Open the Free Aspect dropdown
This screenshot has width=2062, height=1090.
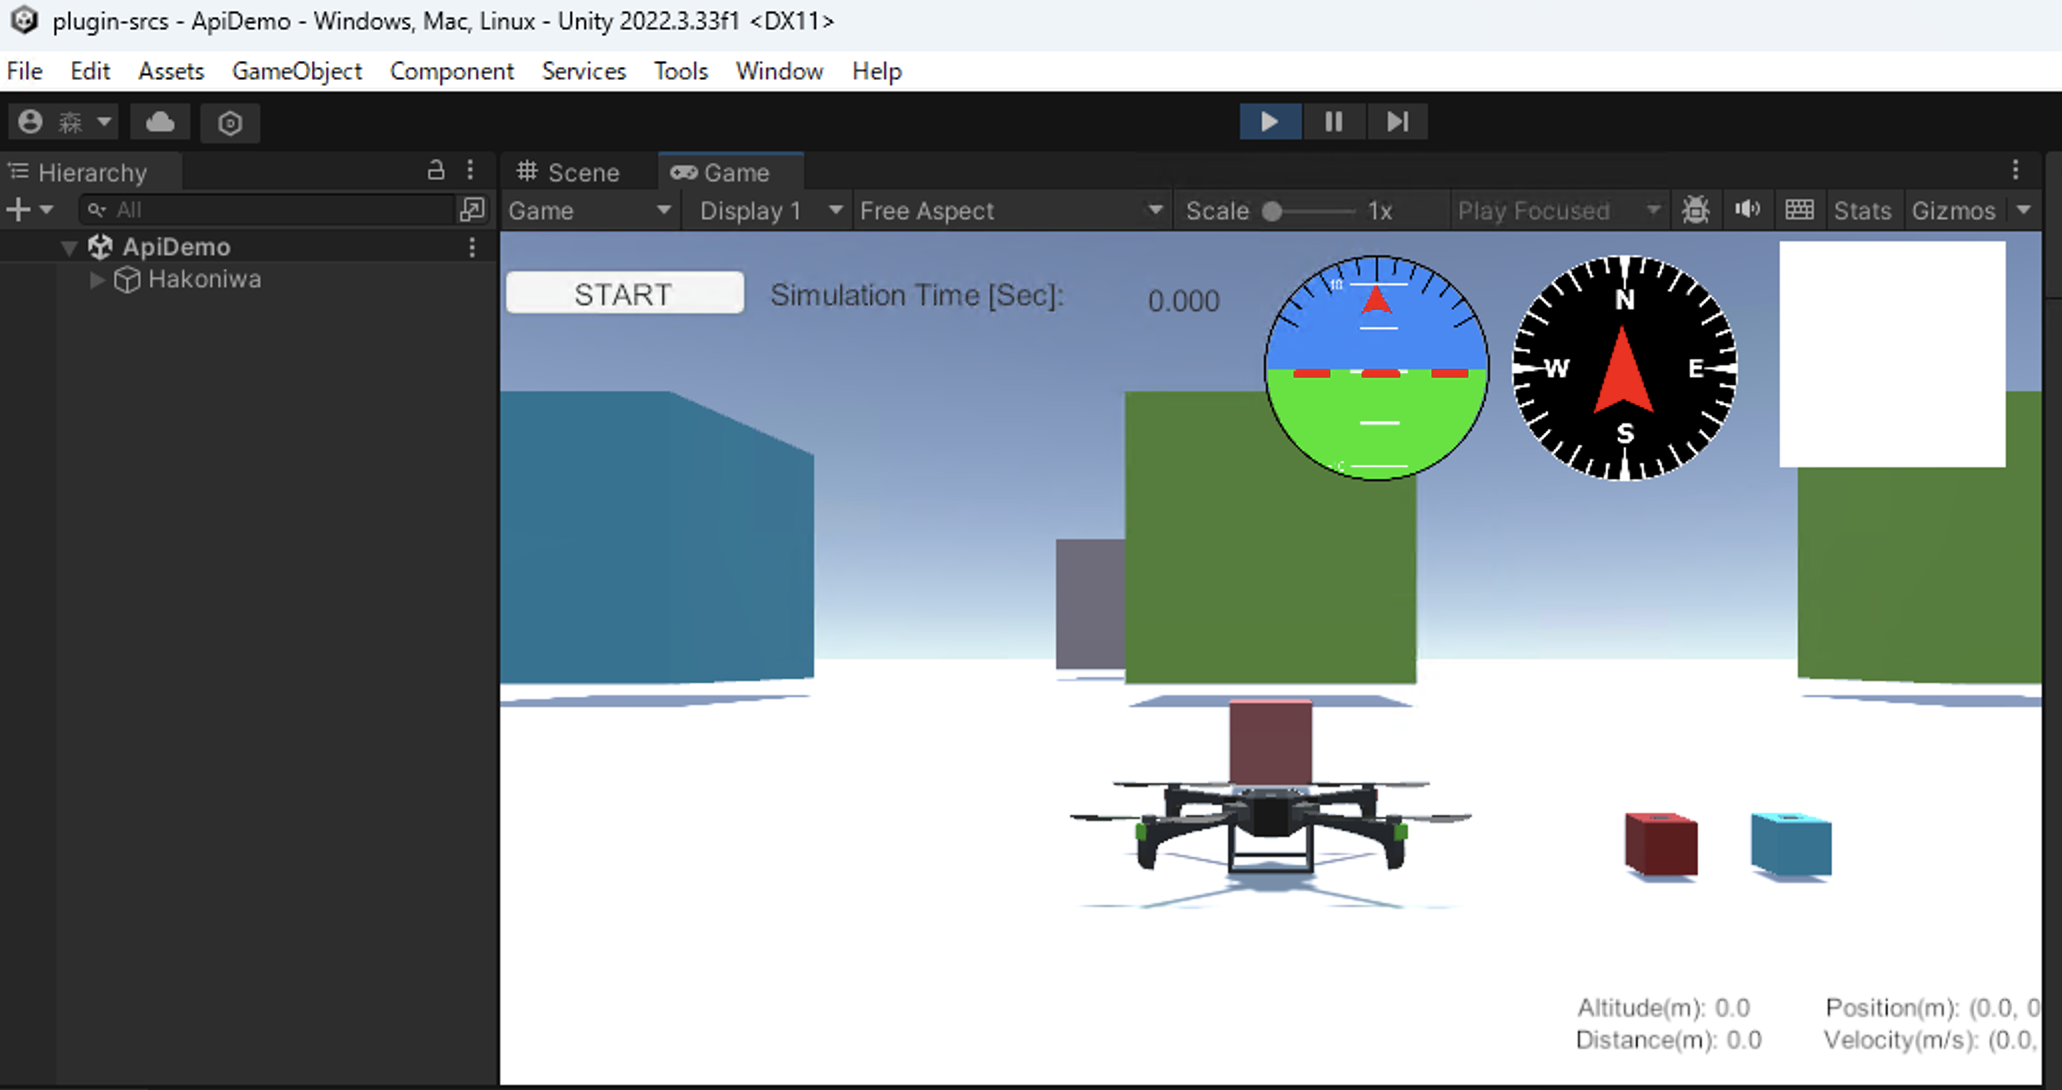coord(1010,210)
